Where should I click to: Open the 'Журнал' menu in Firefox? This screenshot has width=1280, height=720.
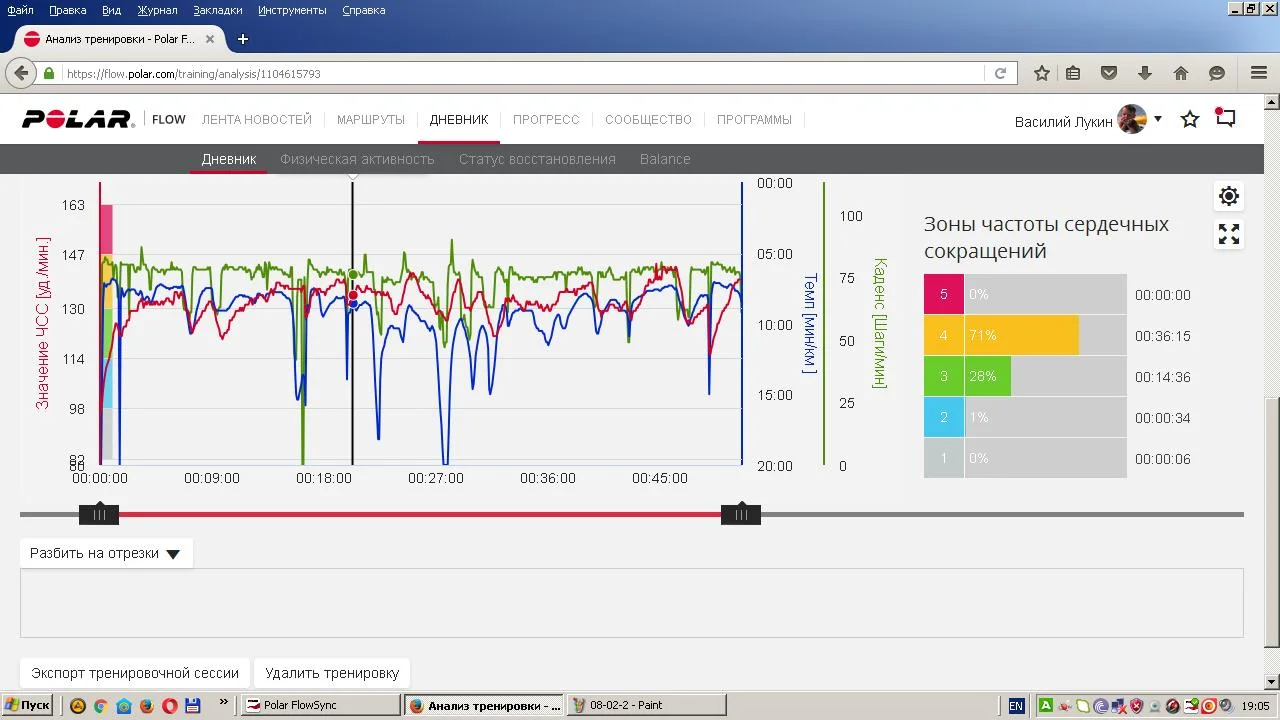(157, 10)
